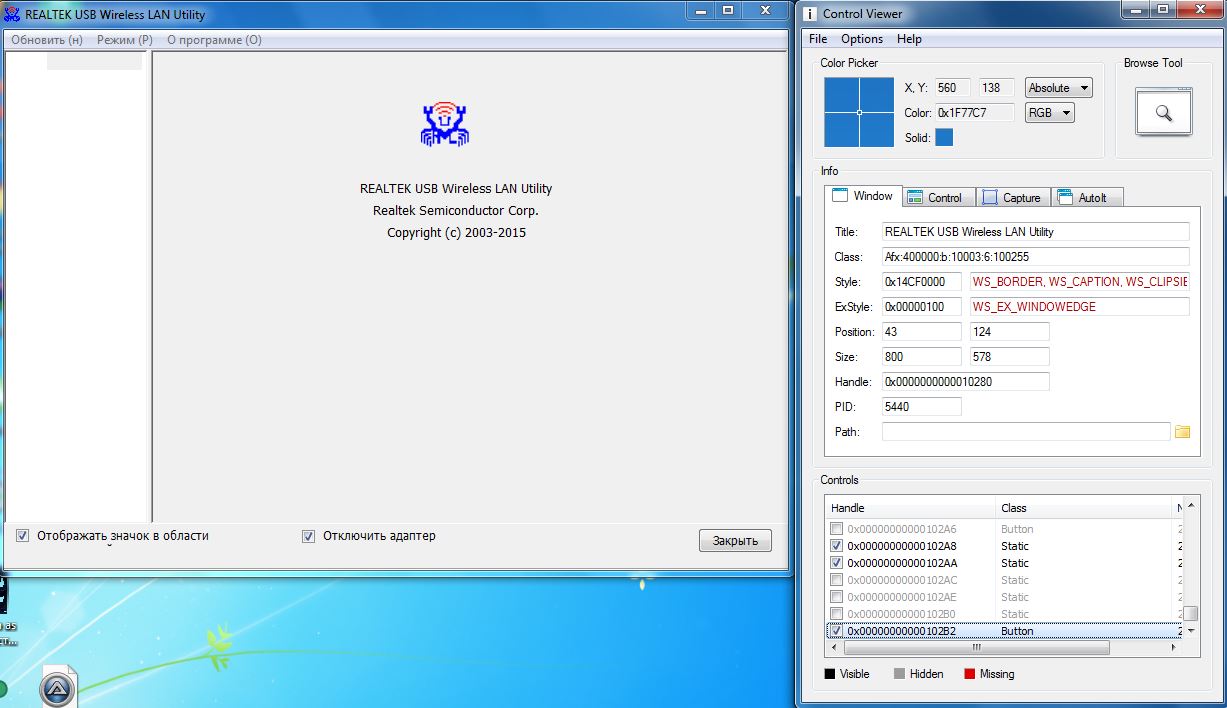The image size is (1227, 708).
Task: Open the folder icon next to Path
Action: (1182, 432)
